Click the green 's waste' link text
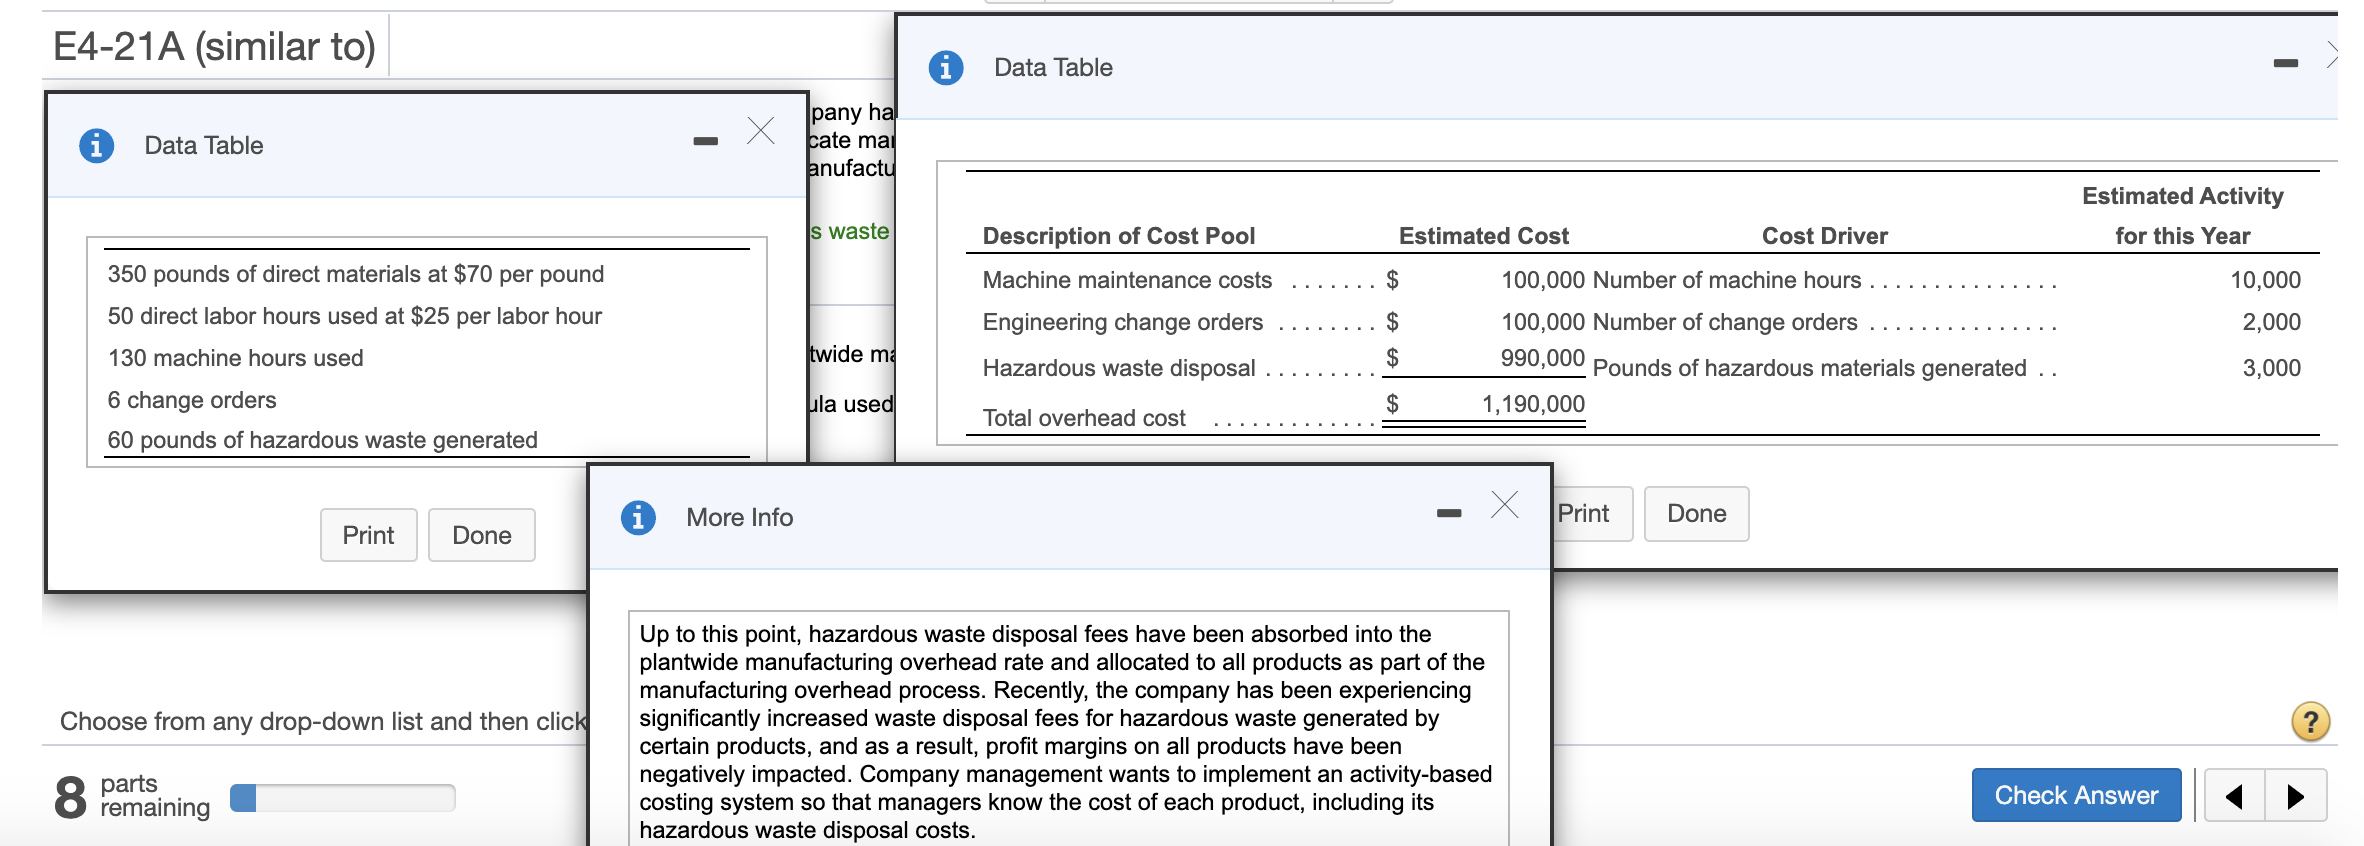 (x=850, y=231)
